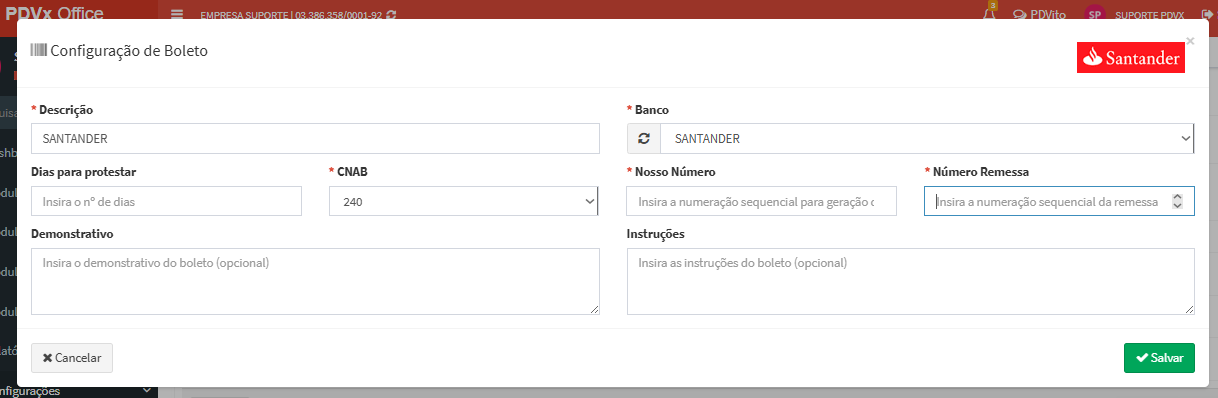Focus the Dias para protestar field

pyautogui.click(x=166, y=201)
